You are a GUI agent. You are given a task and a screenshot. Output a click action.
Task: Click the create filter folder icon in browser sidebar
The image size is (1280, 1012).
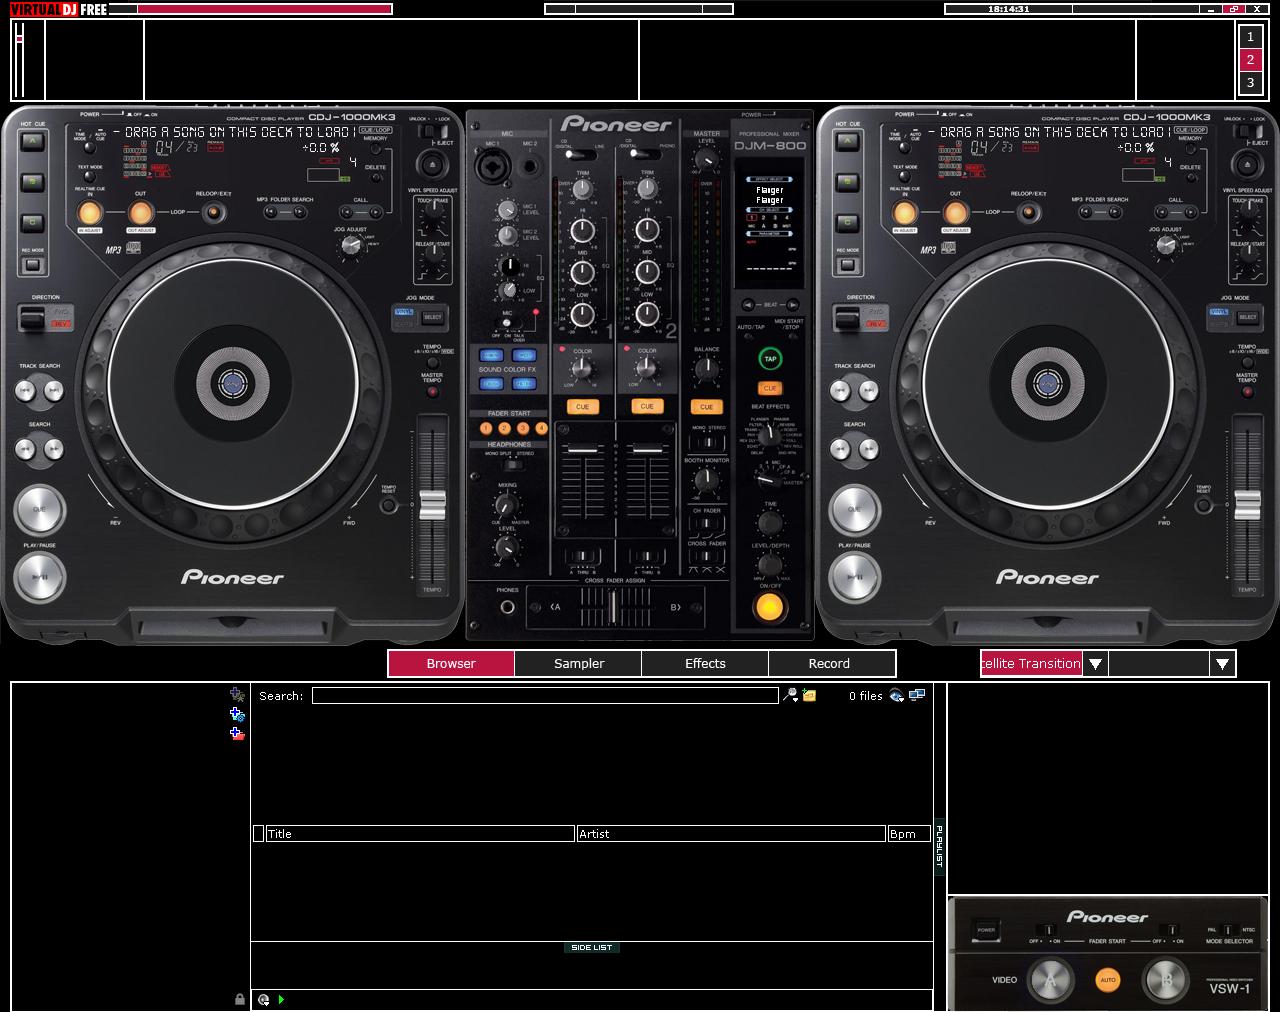236,712
